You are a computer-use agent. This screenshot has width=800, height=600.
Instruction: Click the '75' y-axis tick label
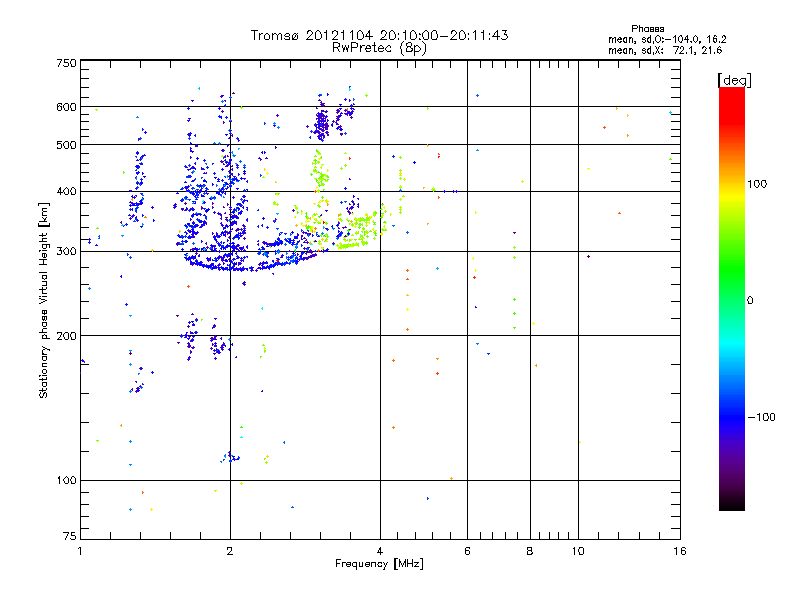[70, 536]
